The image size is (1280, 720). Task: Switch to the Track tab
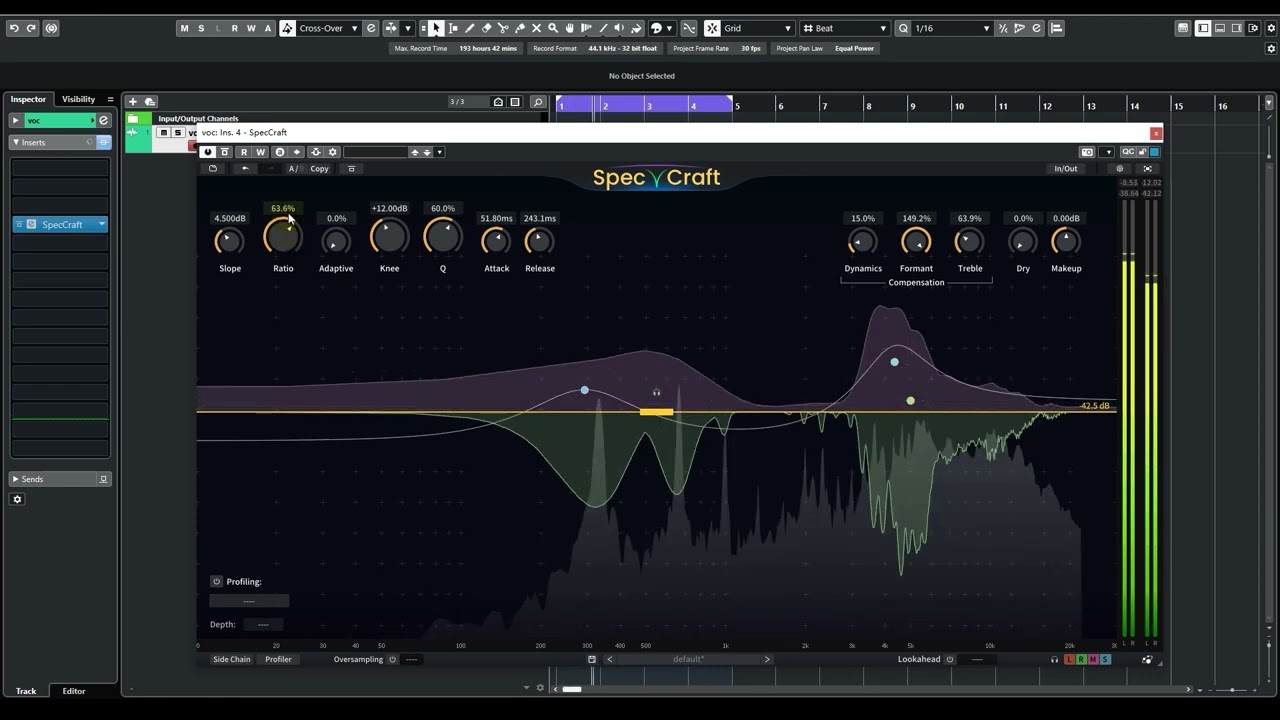[x=26, y=691]
